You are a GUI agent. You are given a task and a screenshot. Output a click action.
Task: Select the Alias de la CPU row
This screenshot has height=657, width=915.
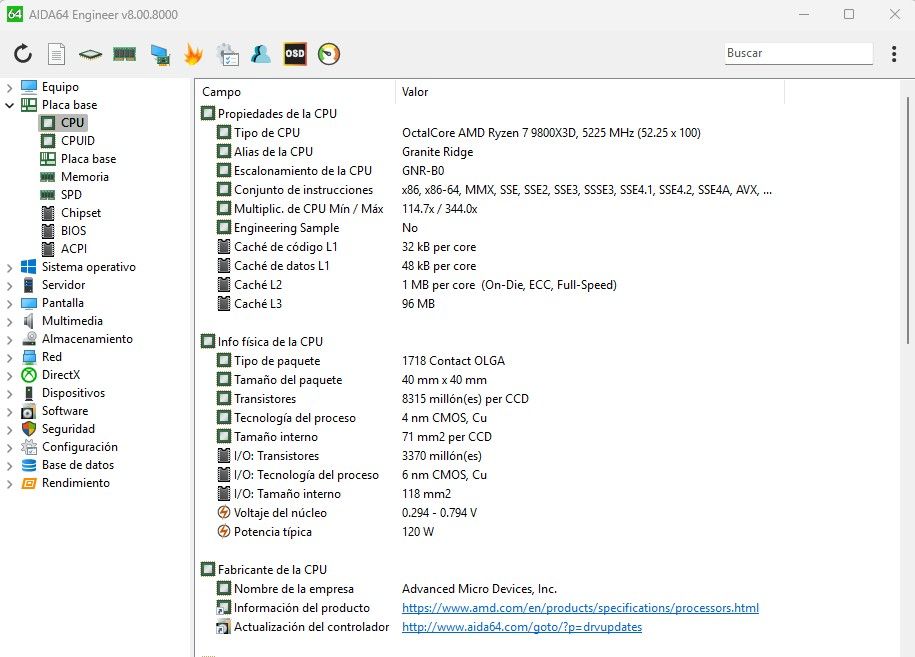tap(490, 152)
